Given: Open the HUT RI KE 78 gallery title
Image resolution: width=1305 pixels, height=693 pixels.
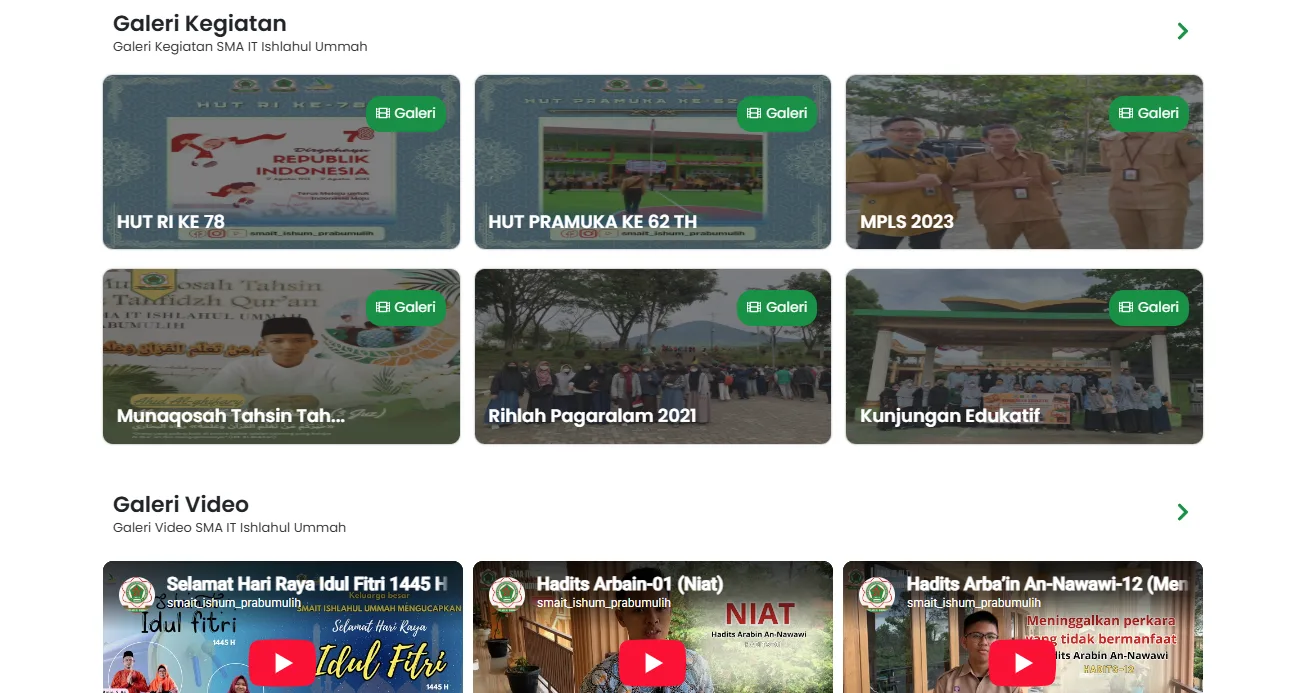Looking at the screenshot, I should click(171, 222).
